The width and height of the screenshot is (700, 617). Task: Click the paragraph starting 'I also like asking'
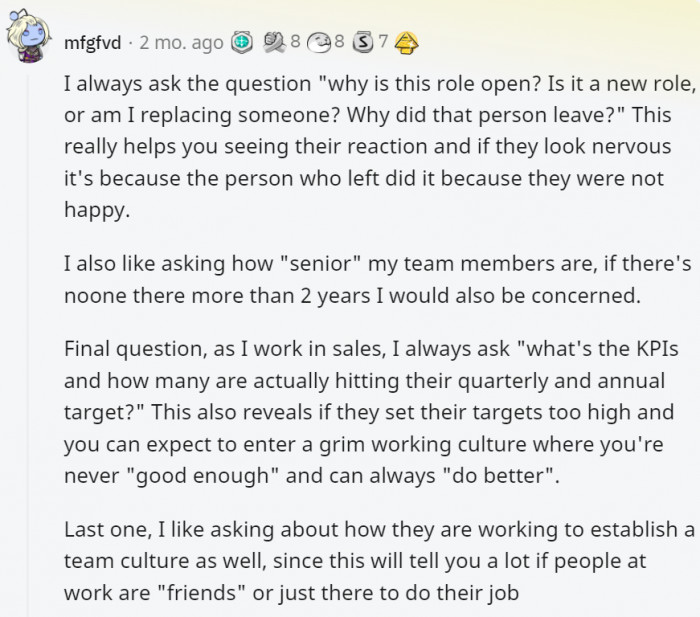(378, 279)
